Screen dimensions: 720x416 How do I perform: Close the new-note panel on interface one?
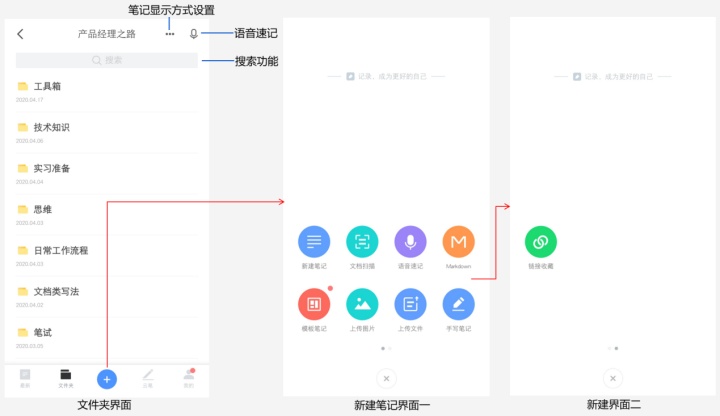387,378
